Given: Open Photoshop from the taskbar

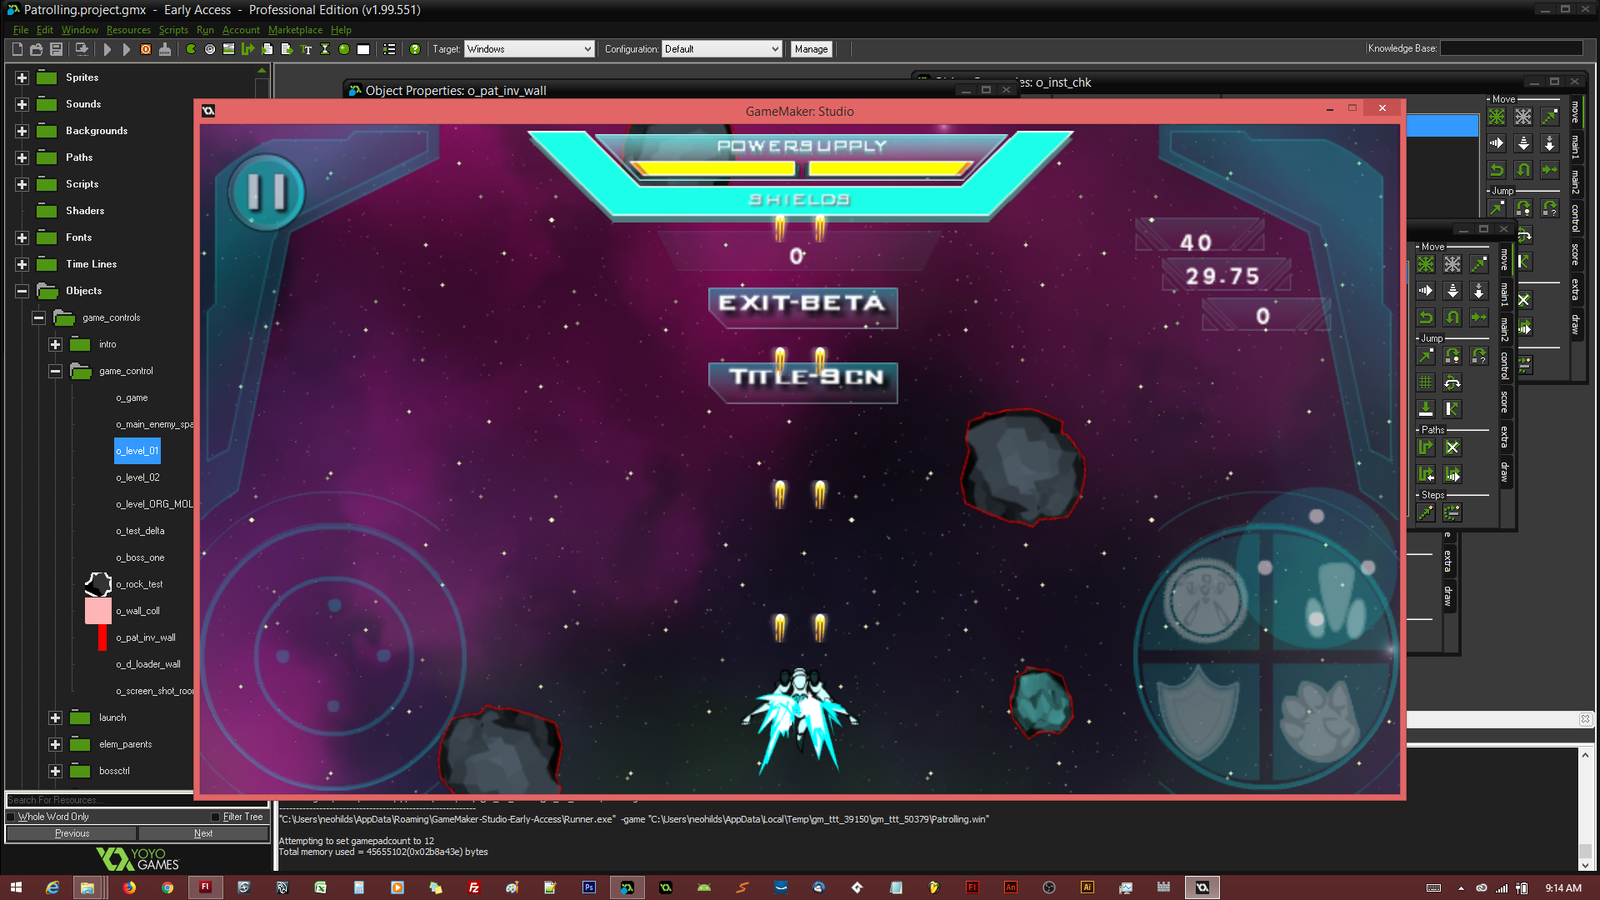Looking at the screenshot, I should 589,887.
